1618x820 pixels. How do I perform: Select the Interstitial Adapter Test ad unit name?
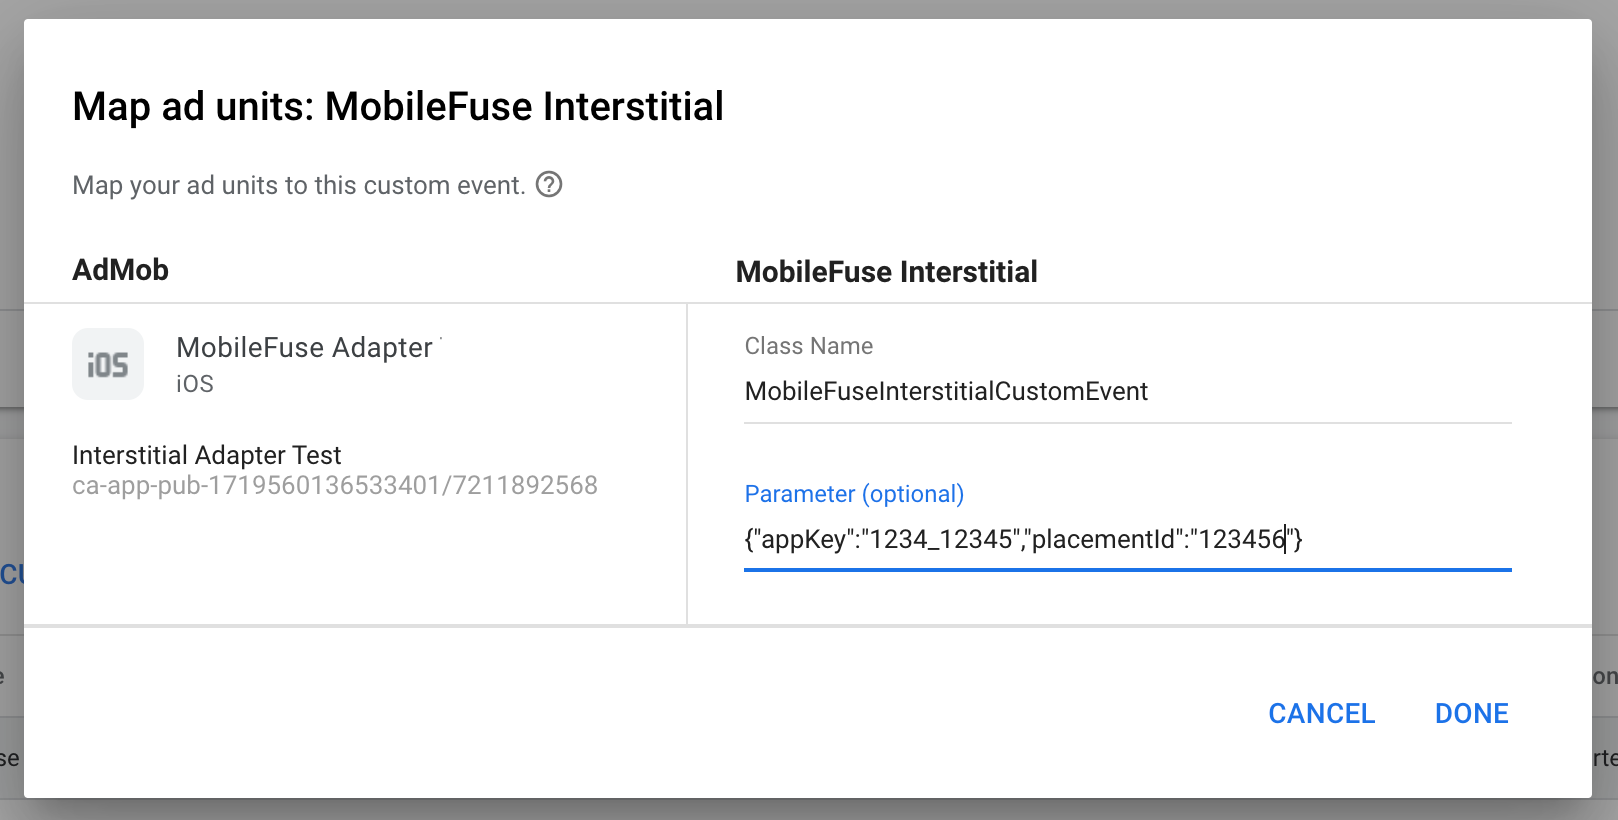[207, 455]
